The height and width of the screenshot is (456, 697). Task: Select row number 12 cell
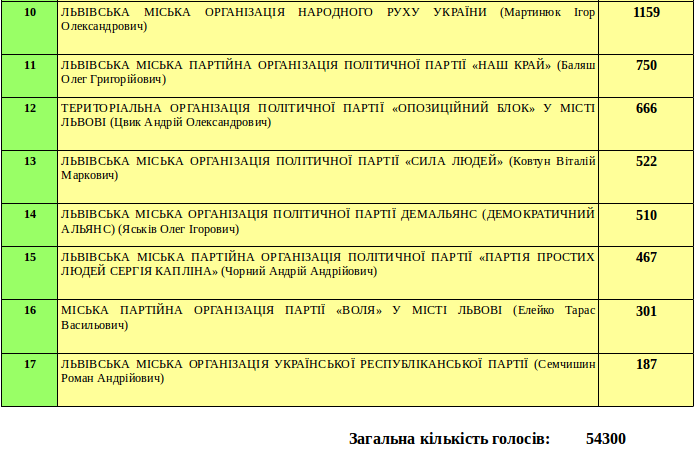(30, 124)
